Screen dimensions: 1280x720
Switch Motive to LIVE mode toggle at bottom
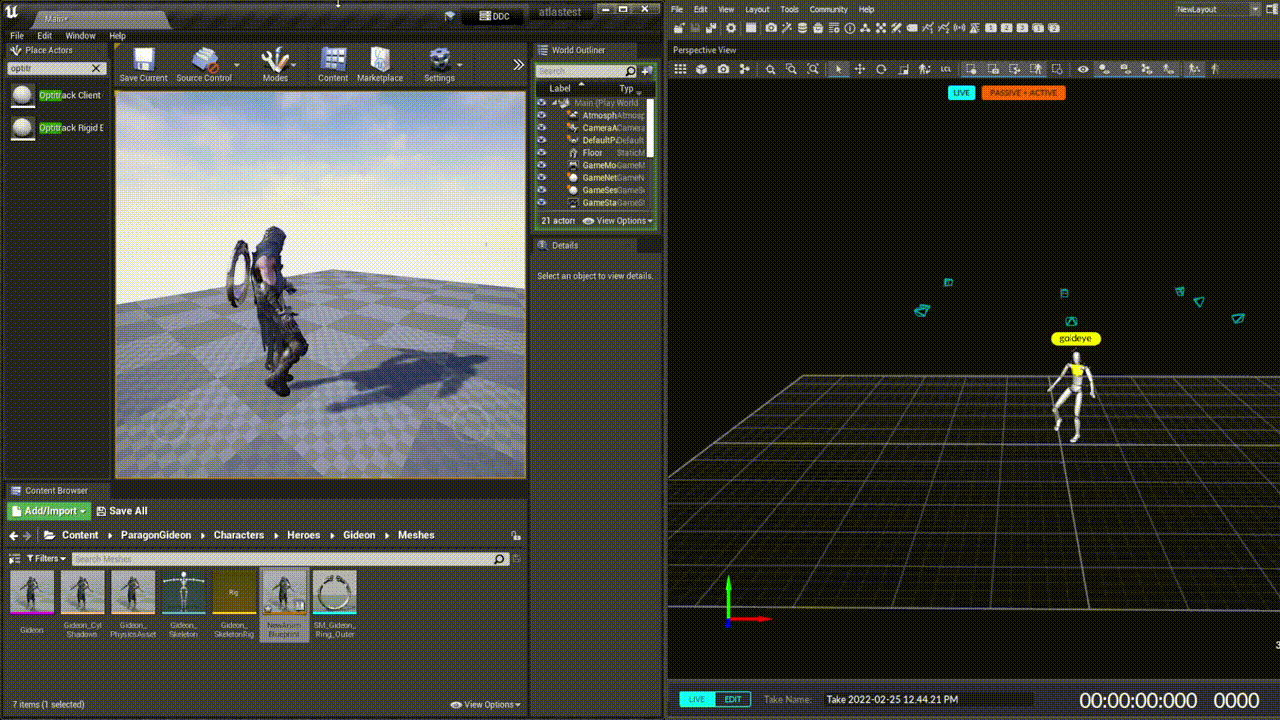point(697,699)
